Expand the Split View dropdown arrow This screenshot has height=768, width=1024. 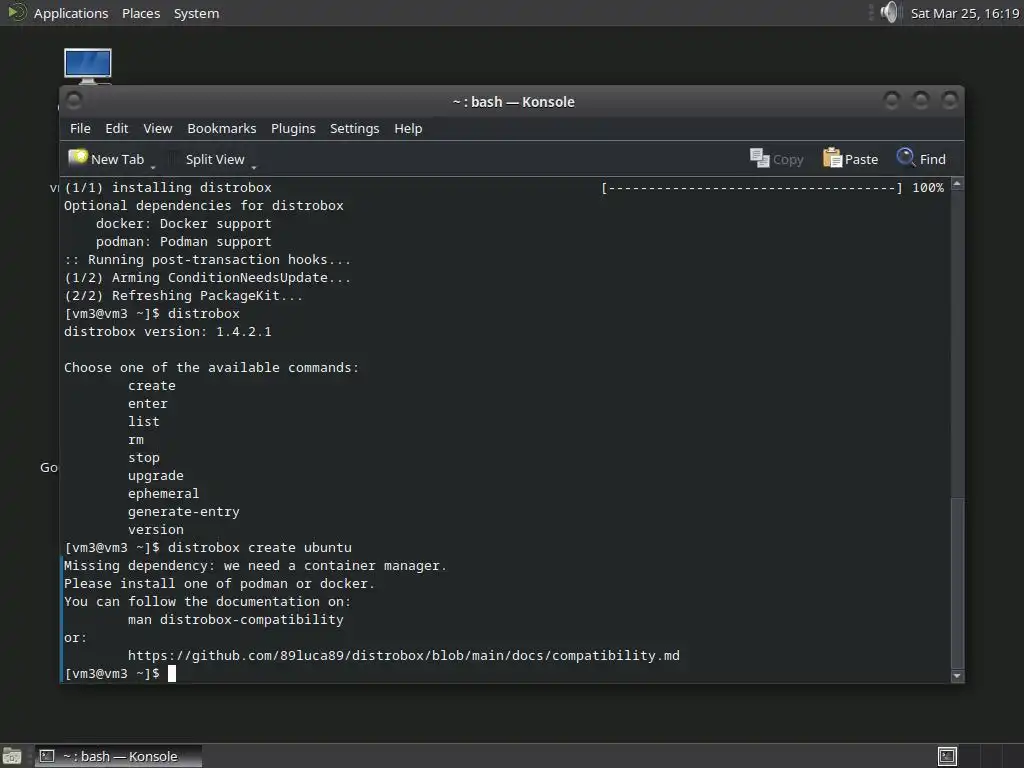click(254, 168)
